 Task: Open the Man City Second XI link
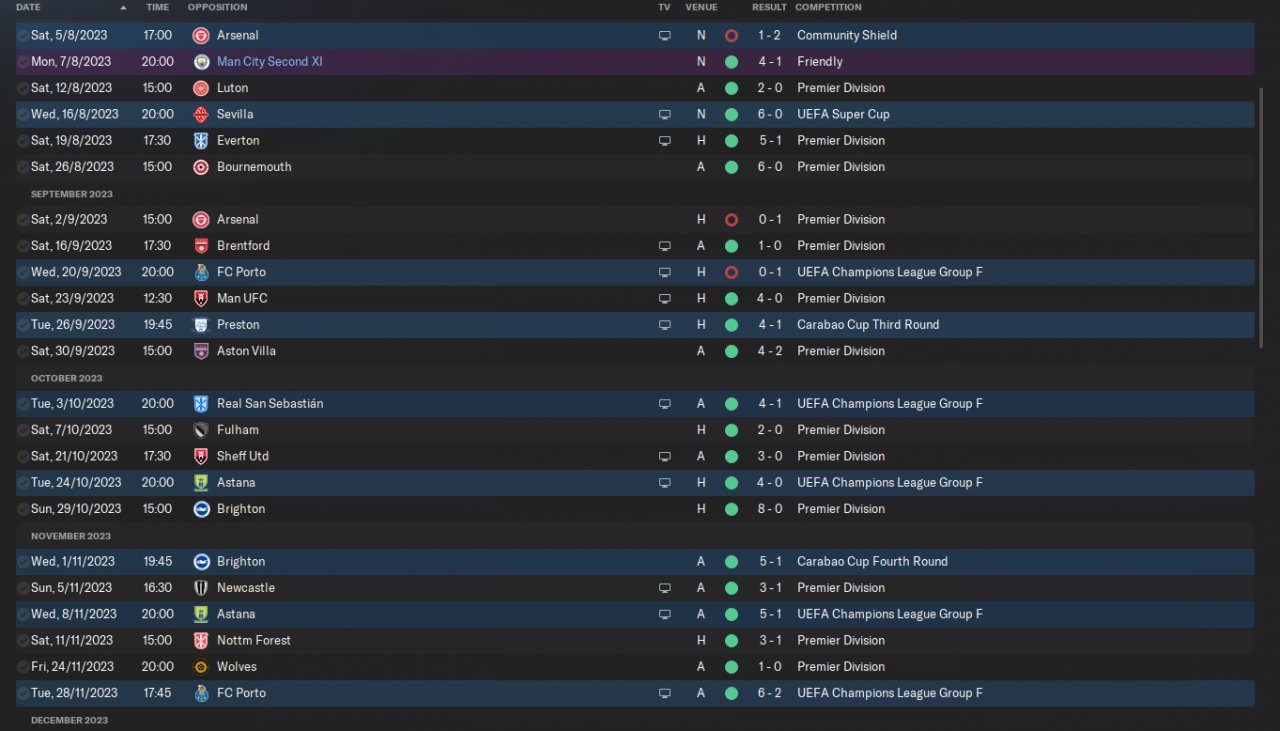click(x=269, y=62)
